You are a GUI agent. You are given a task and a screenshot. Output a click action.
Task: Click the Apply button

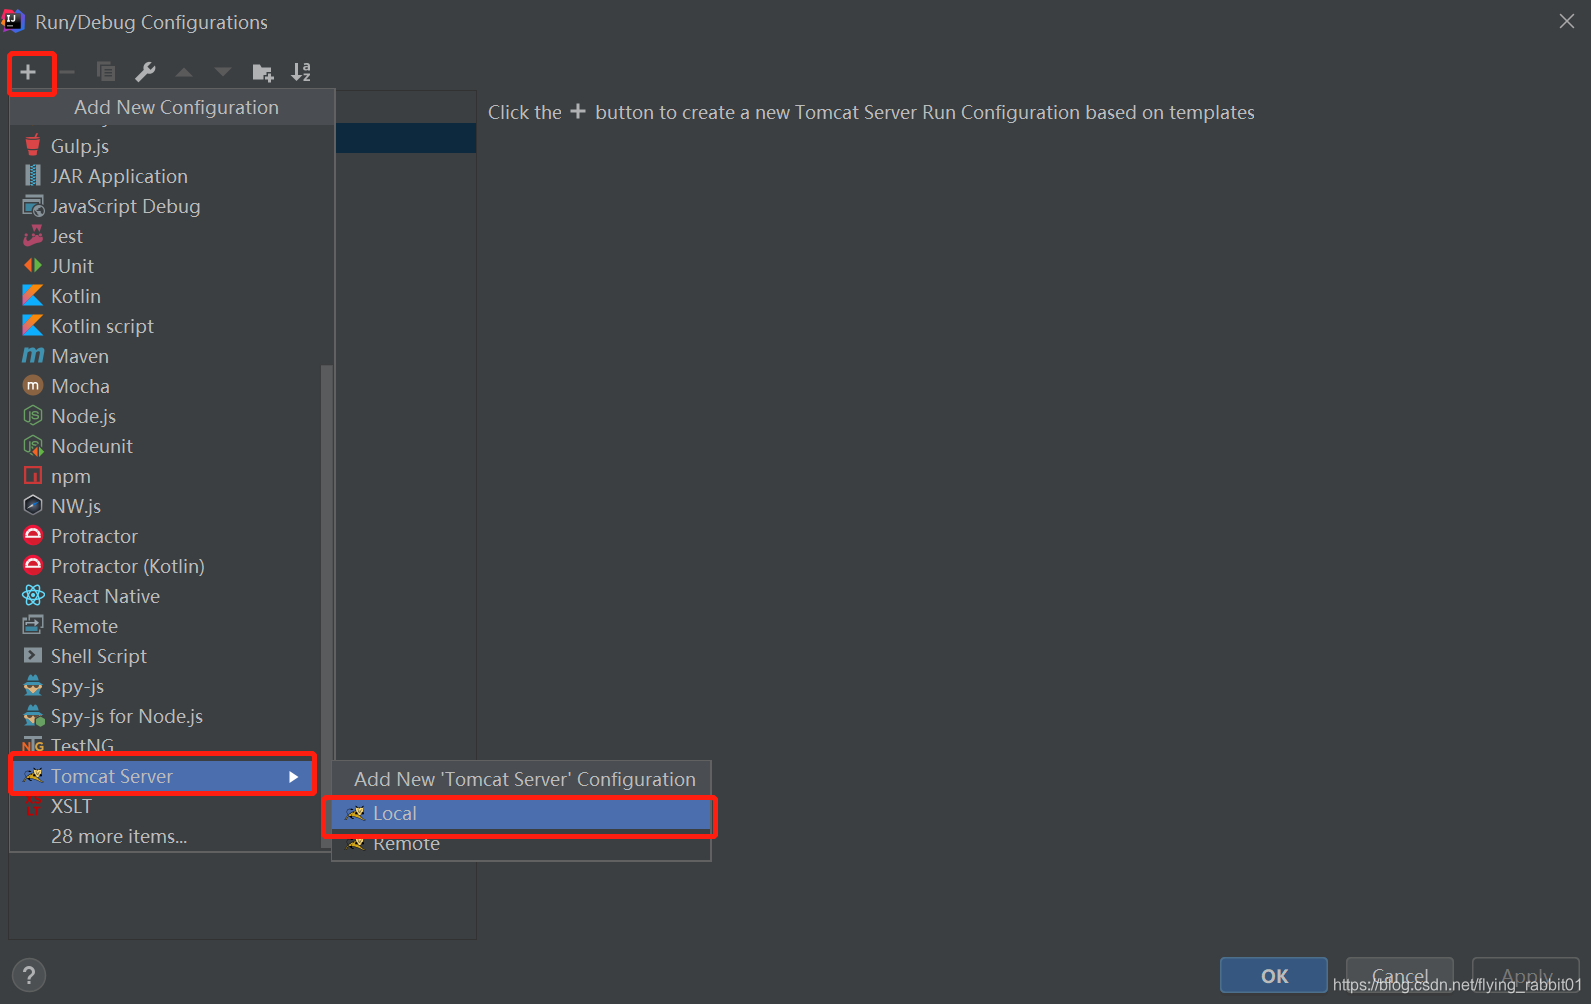pyautogui.click(x=1526, y=976)
